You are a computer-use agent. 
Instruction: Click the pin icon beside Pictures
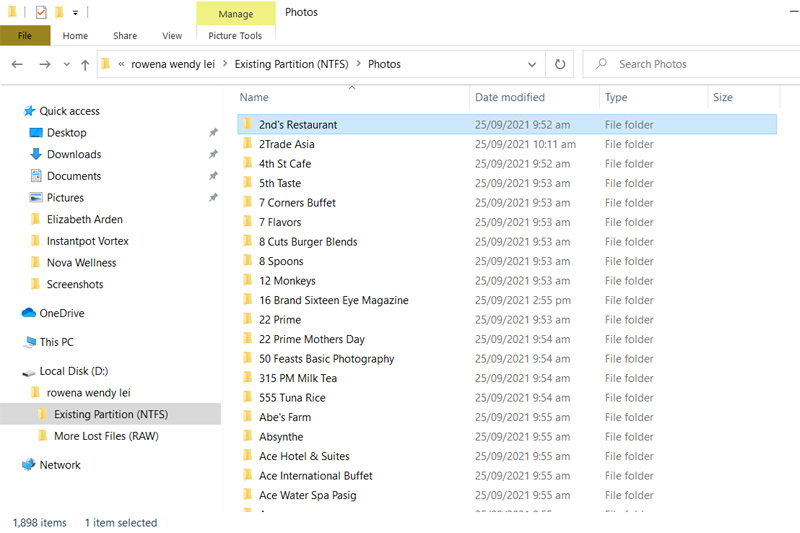pyautogui.click(x=213, y=197)
